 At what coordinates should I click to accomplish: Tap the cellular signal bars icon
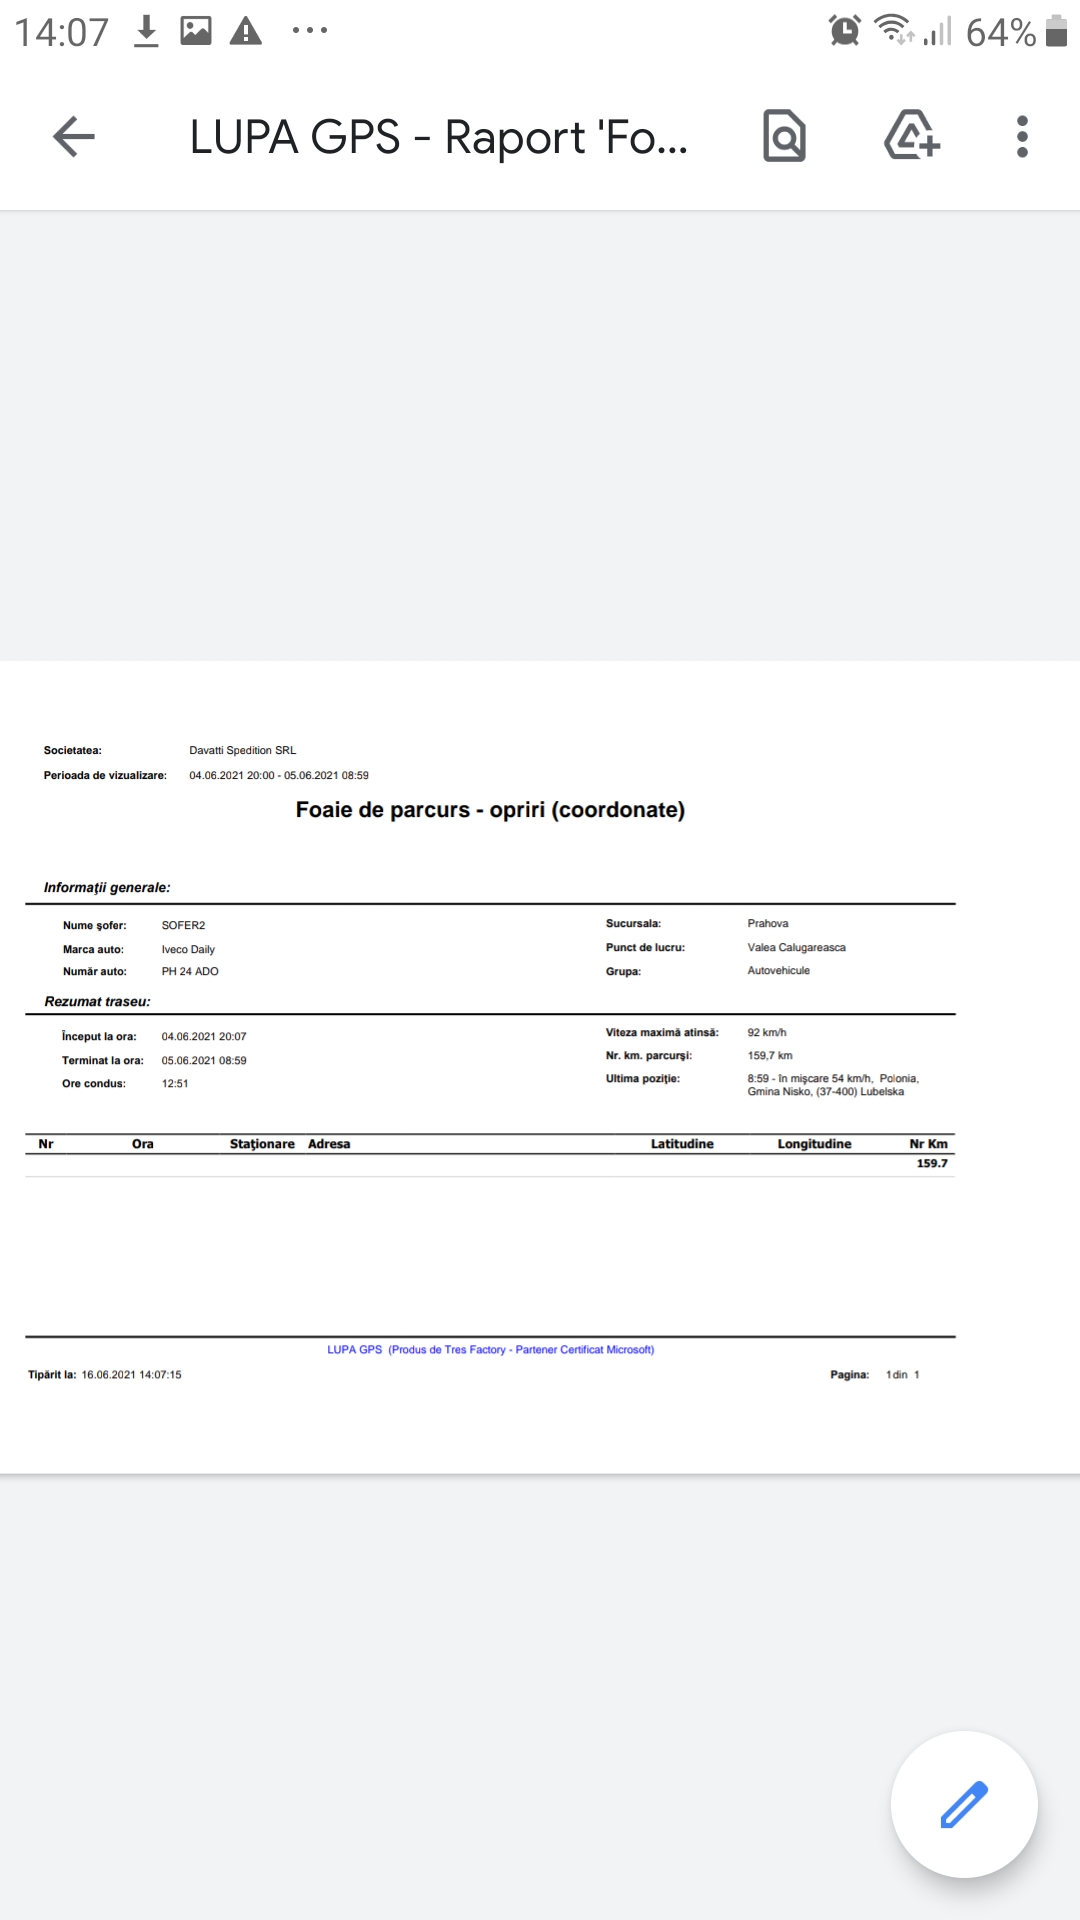coord(937,31)
